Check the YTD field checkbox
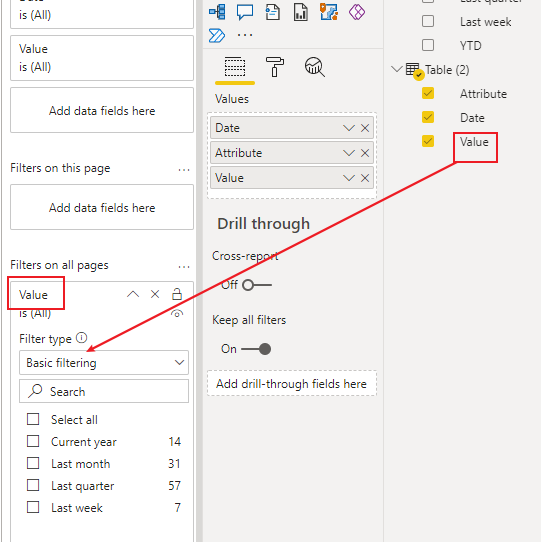 pos(428,45)
